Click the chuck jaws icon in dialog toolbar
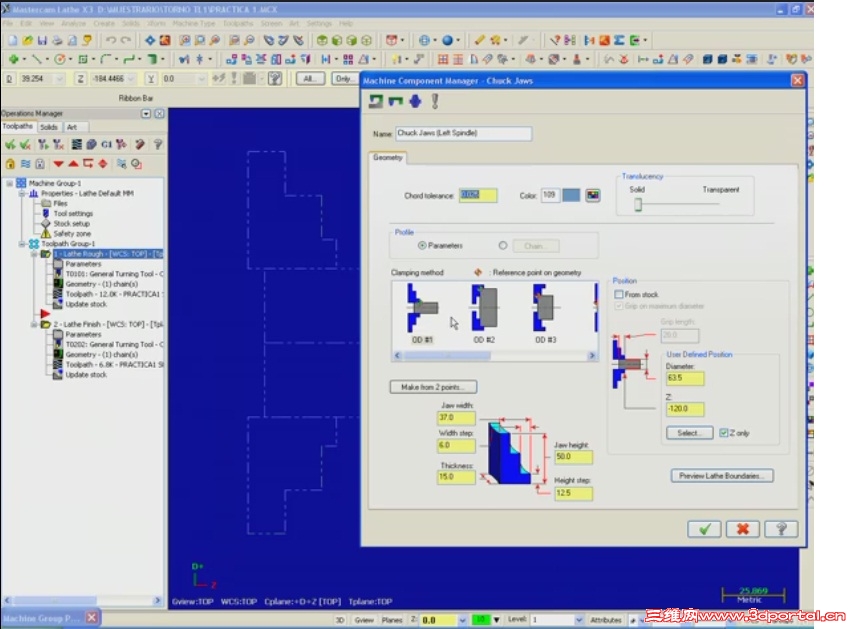 point(396,101)
